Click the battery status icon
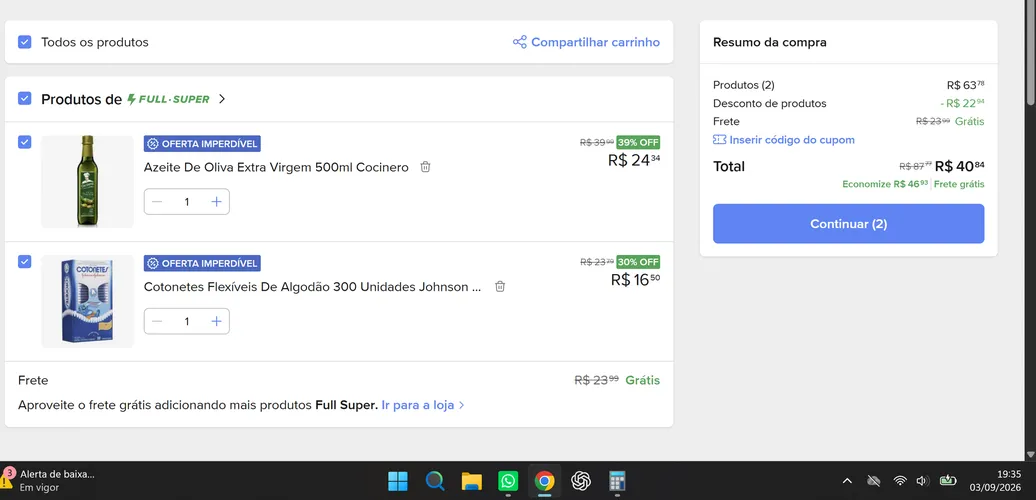Viewport: 1036px width, 500px height. [948, 480]
